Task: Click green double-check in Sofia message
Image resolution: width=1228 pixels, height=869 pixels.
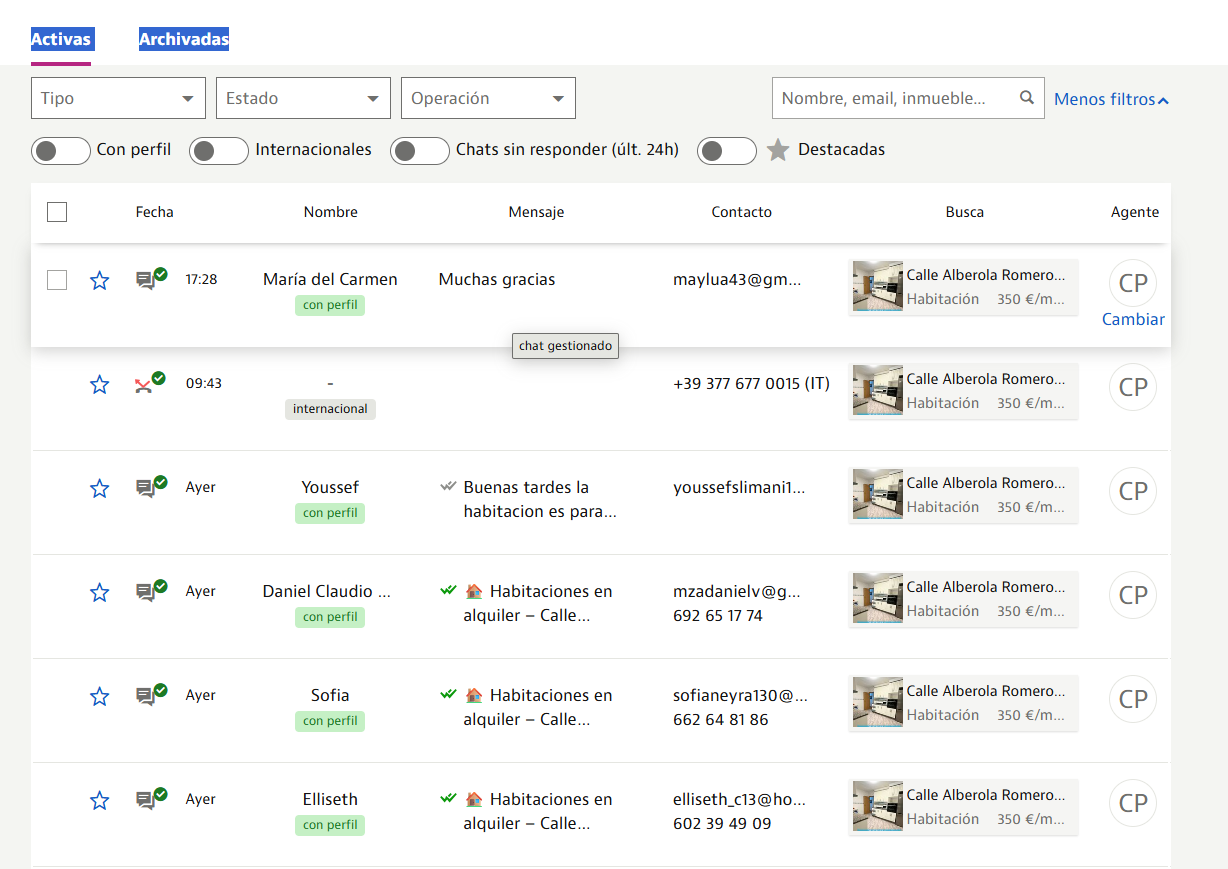Action: [x=448, y=695]
